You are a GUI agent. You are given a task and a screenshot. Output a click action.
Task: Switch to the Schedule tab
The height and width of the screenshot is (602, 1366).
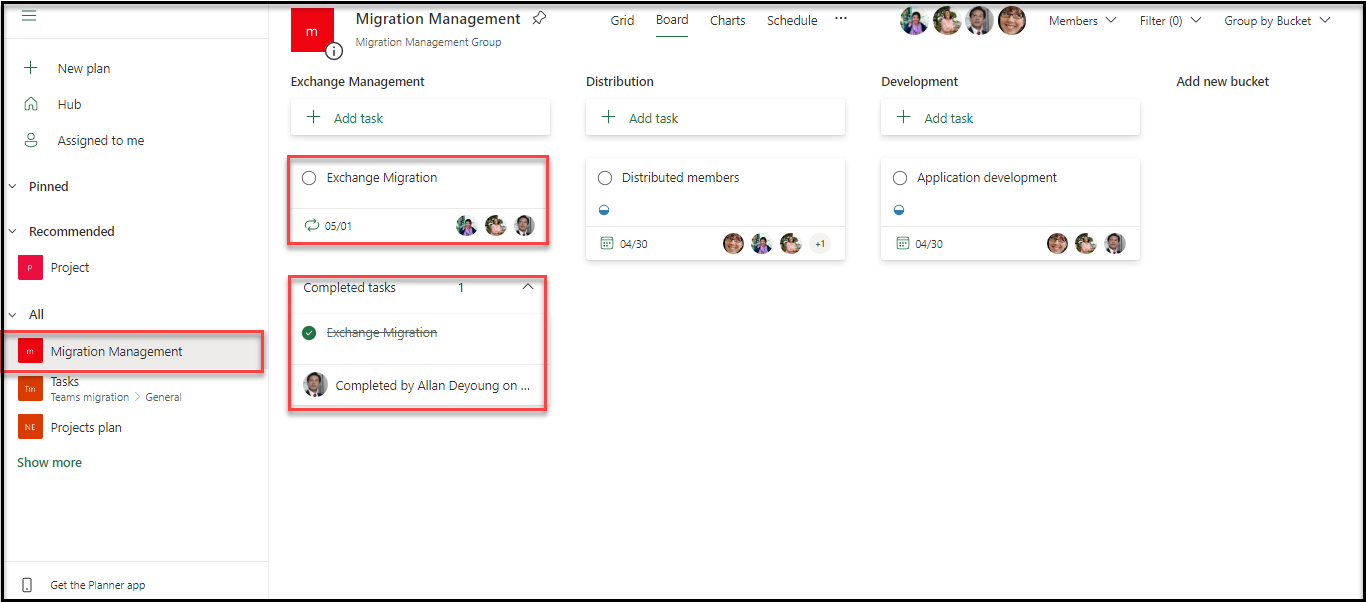[x=791, y=20]
